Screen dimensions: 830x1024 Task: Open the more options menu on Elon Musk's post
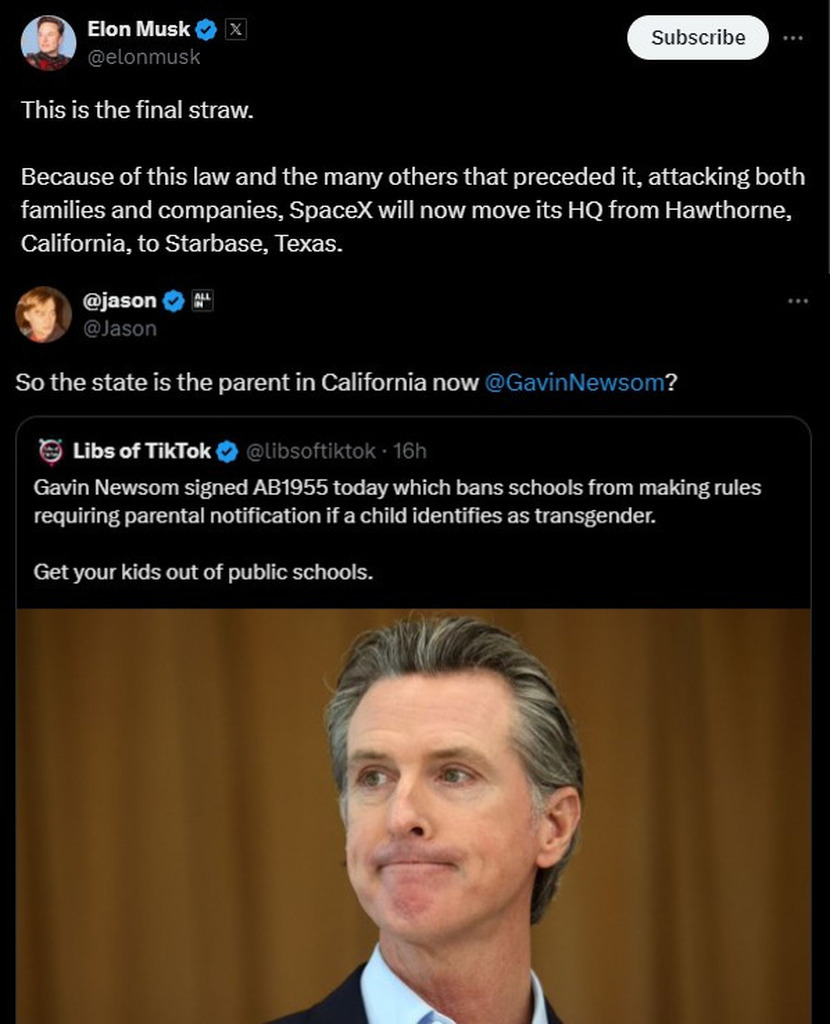792,38
